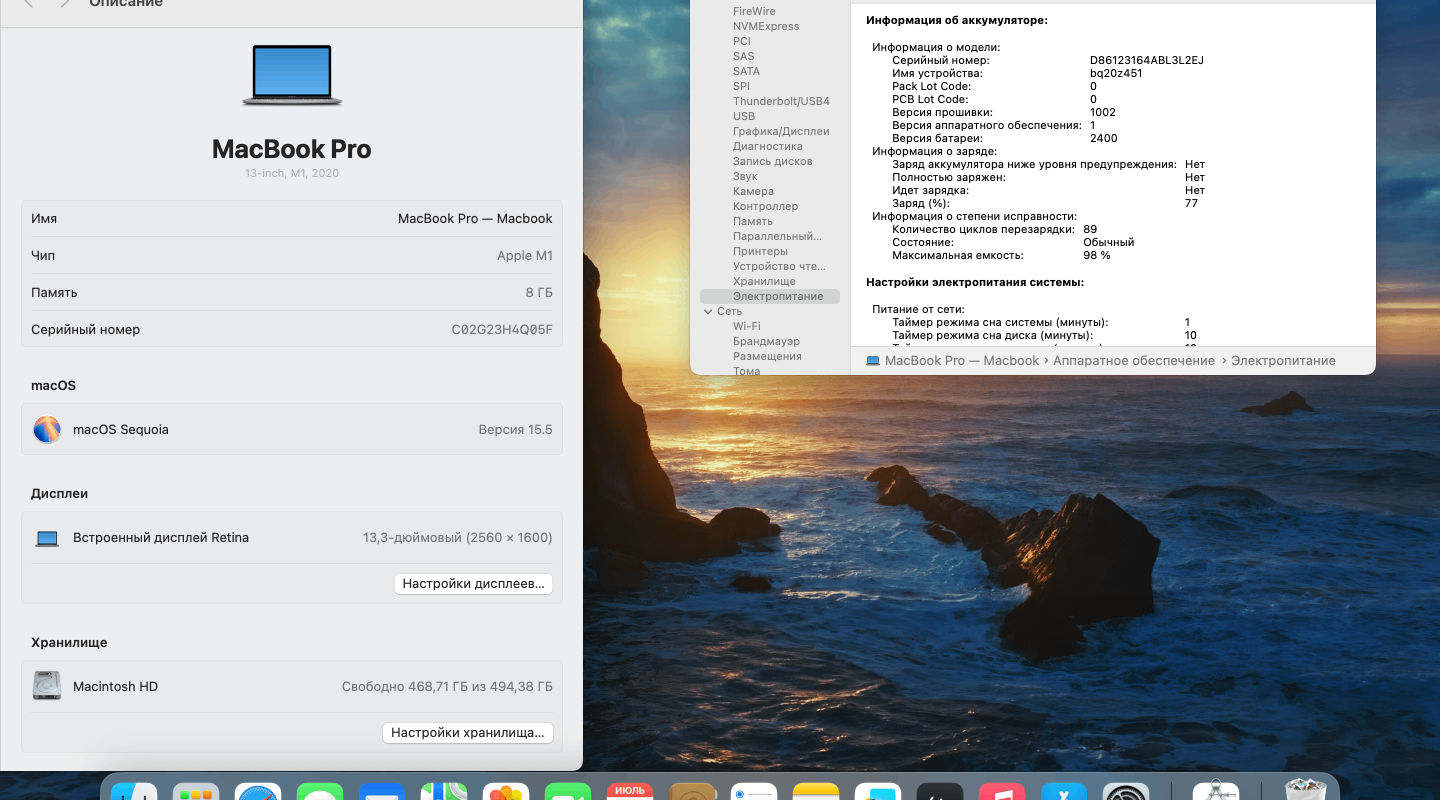Open the Calendar icon showing ИЮЛЬ
This screenshot has width=1440, height=800.
click(630, 792)
